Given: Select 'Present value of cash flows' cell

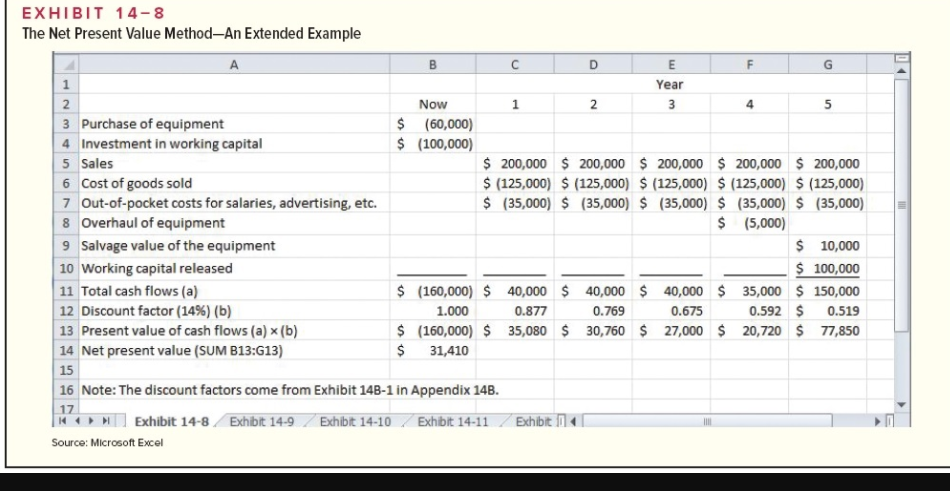Looking at the screenshot, I should 234,331.
